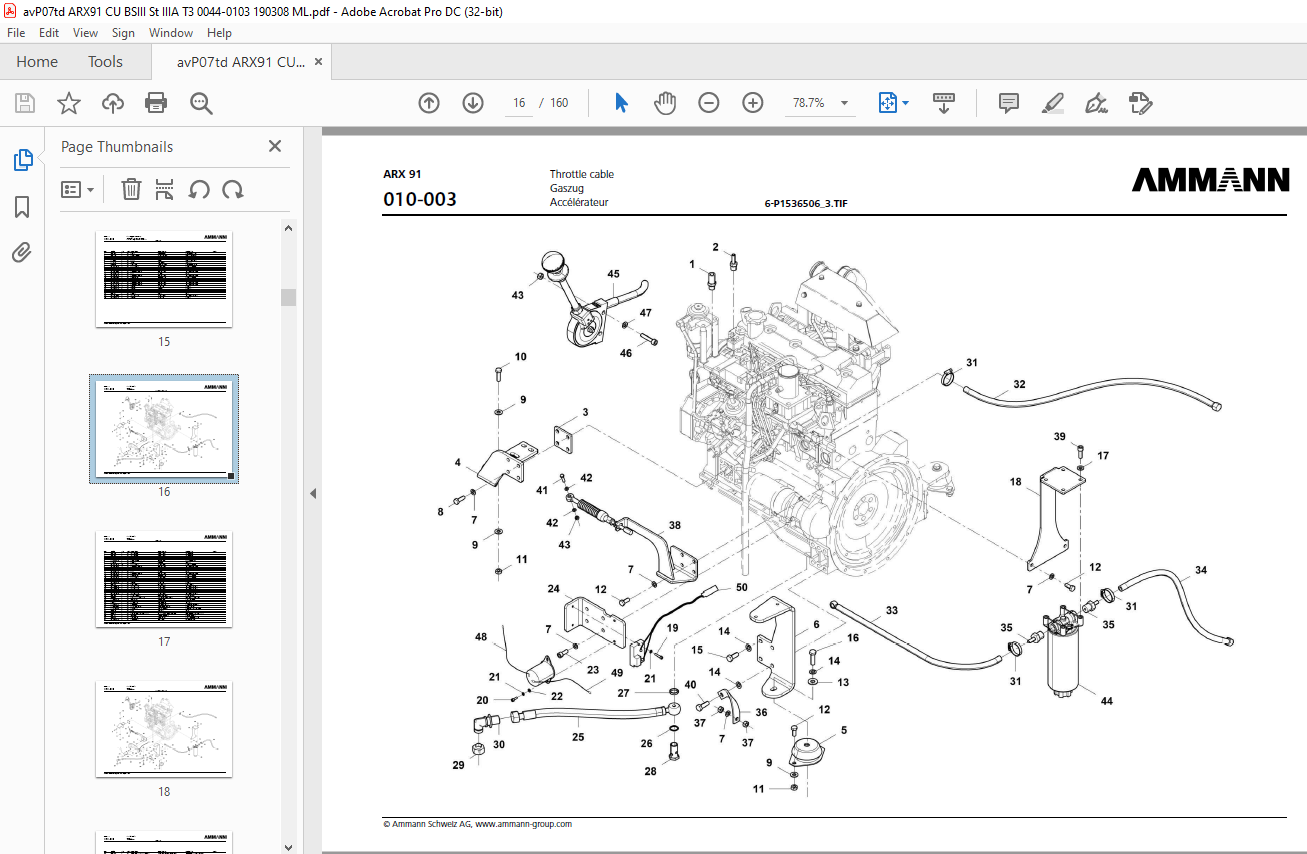This screenshot has width=1307, height=854.
Task: Close the Page Thumbnails panel
Action: point(275,146)
